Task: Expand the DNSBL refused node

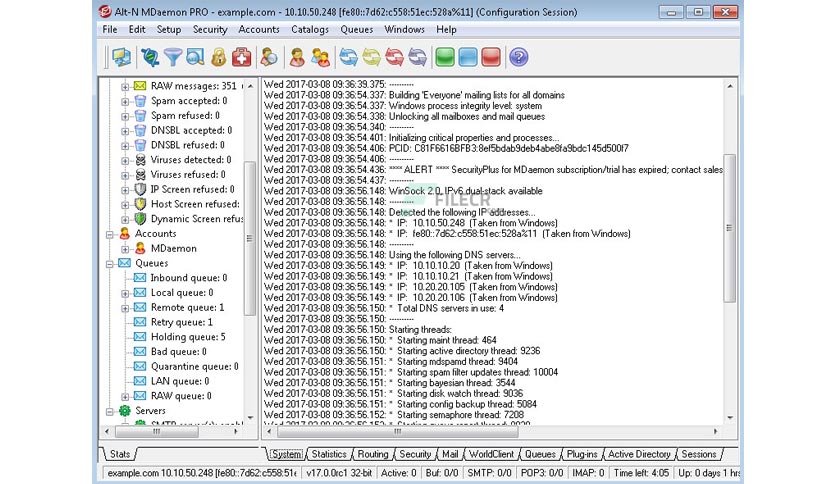Action: [x=125, y=146]
